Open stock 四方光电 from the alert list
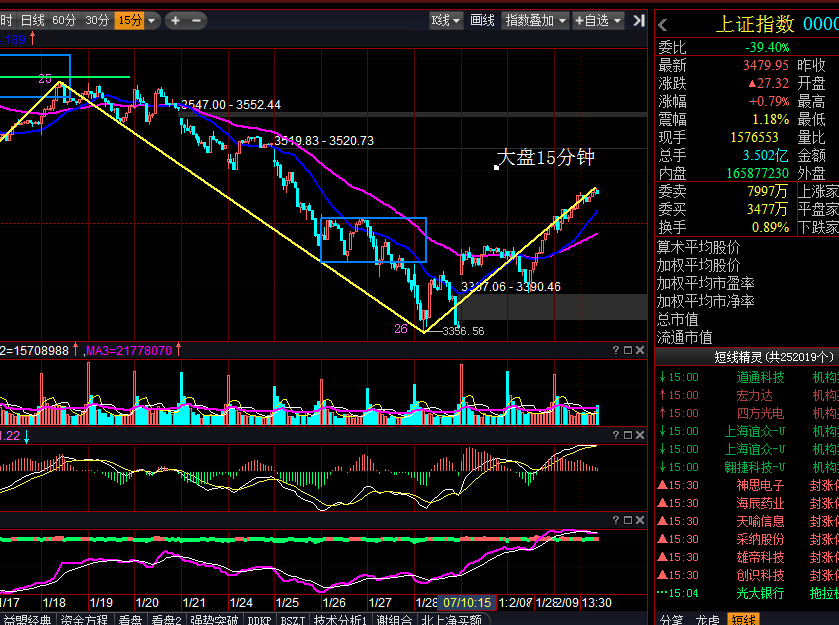 coord(760,413)
